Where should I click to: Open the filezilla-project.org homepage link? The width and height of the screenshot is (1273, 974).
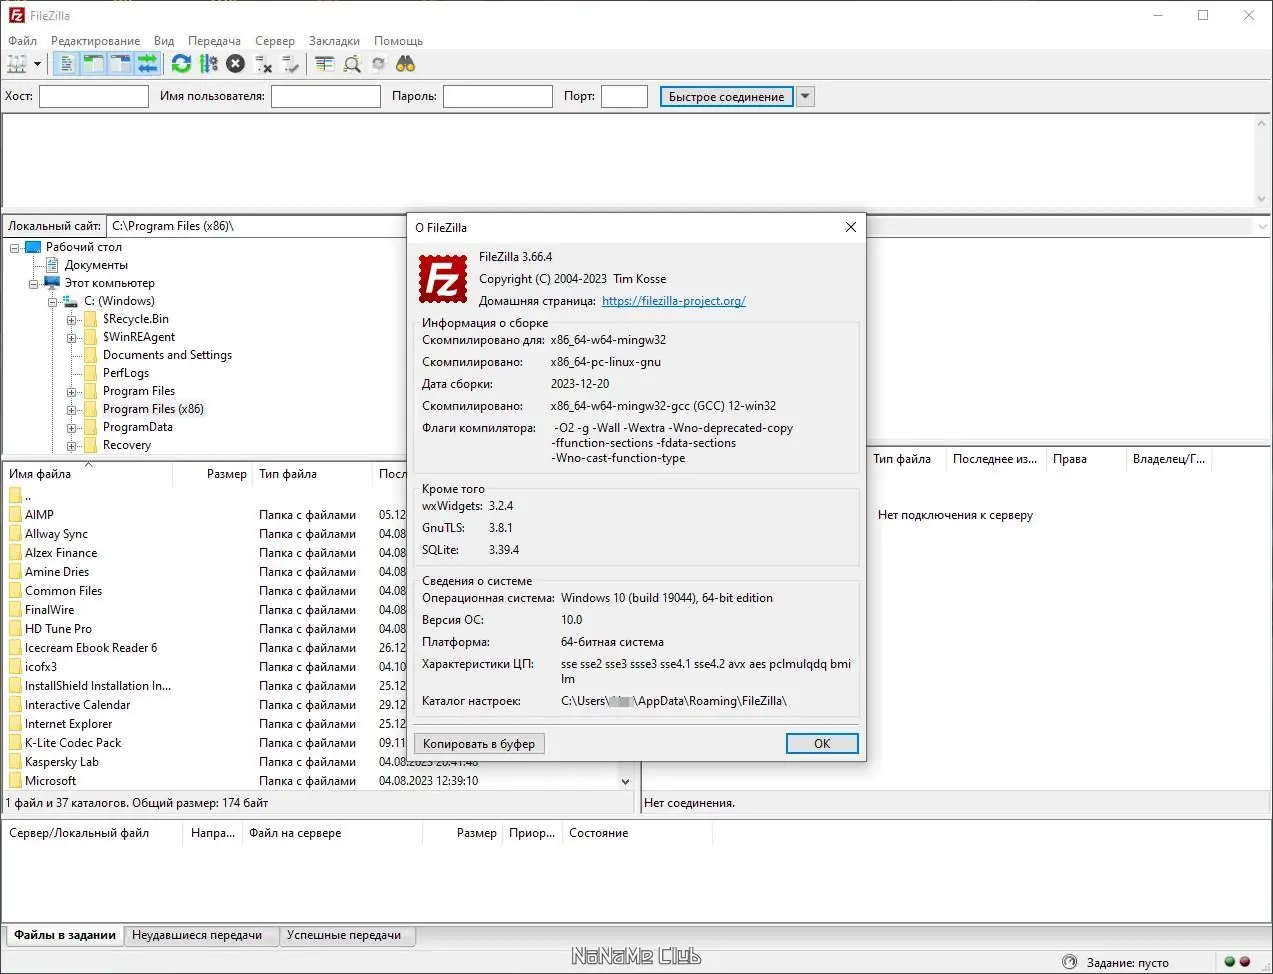pyautogui.click(x=674, y=301)
